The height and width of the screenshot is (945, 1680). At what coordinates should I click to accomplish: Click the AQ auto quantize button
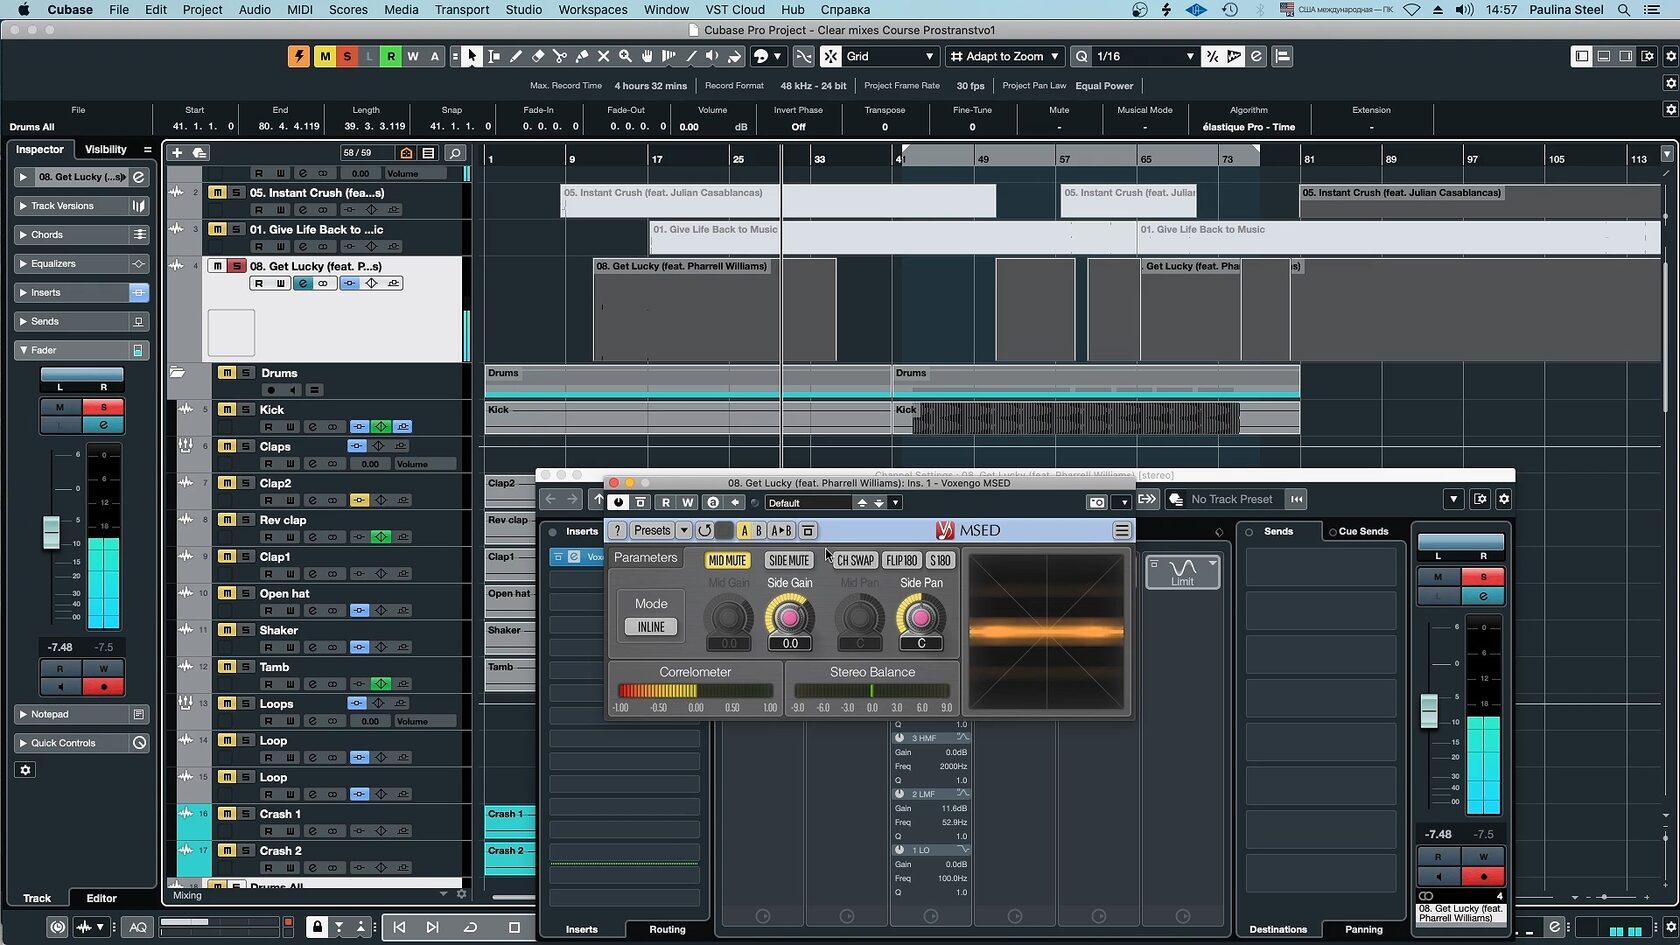138,928
